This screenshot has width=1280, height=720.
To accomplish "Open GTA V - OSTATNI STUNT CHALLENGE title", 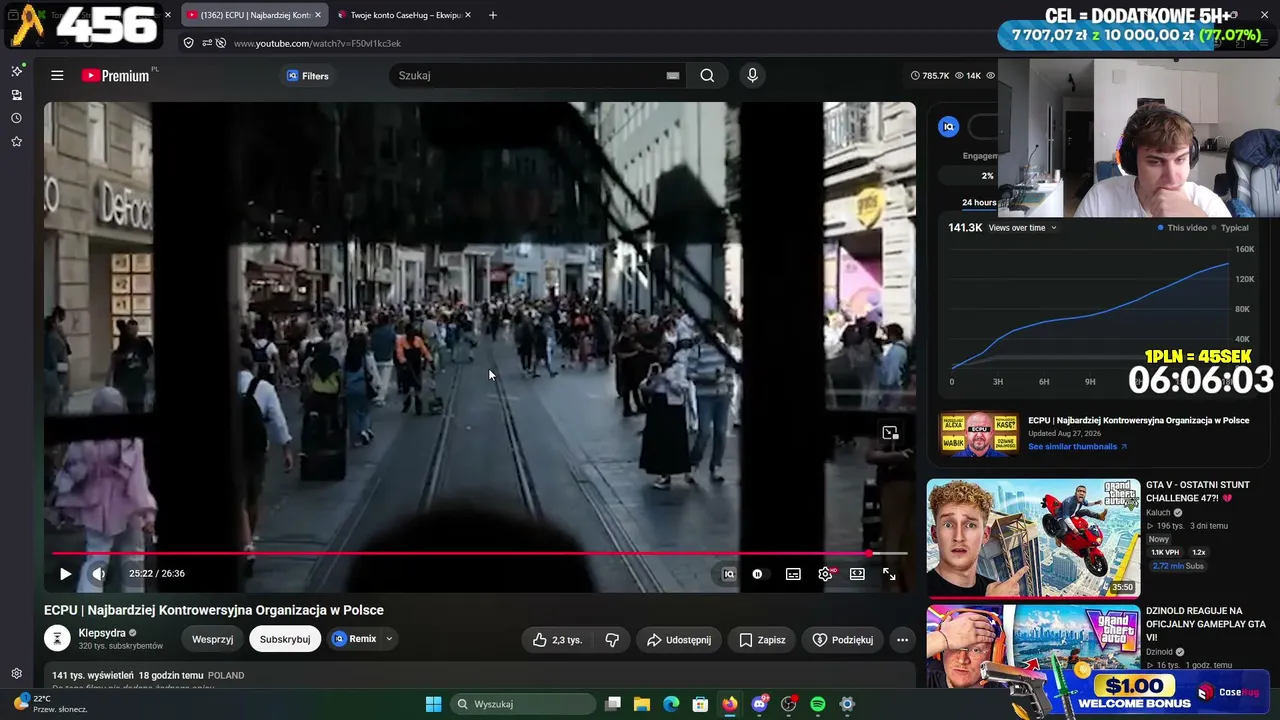I will point(1198,491).
